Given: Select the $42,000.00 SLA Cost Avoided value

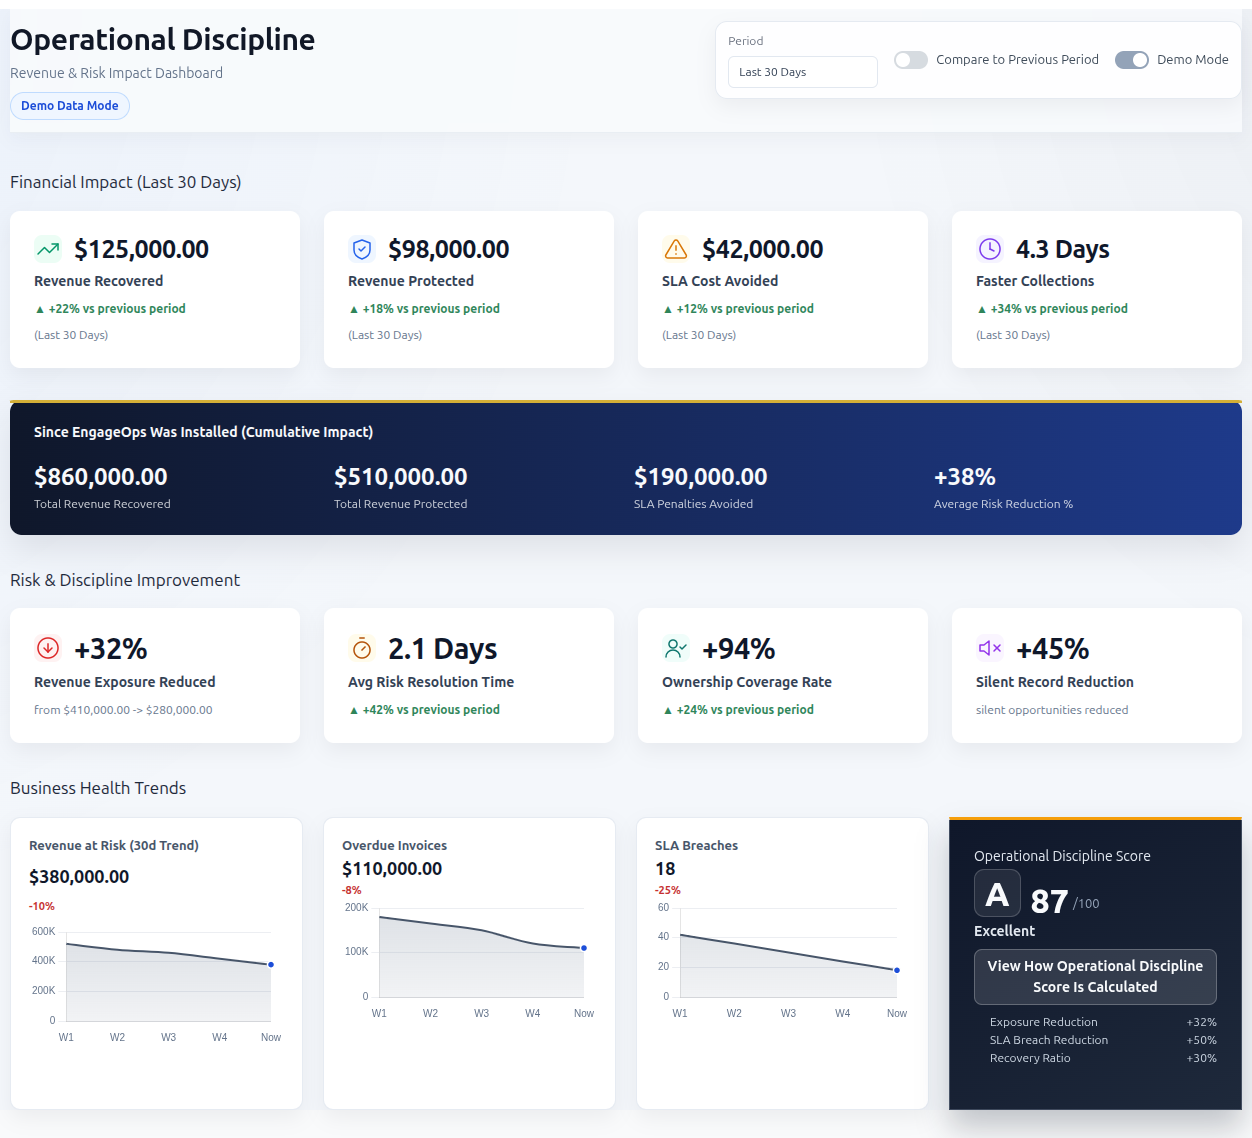Looking at the screenshot, I should [x=763, y=249].
